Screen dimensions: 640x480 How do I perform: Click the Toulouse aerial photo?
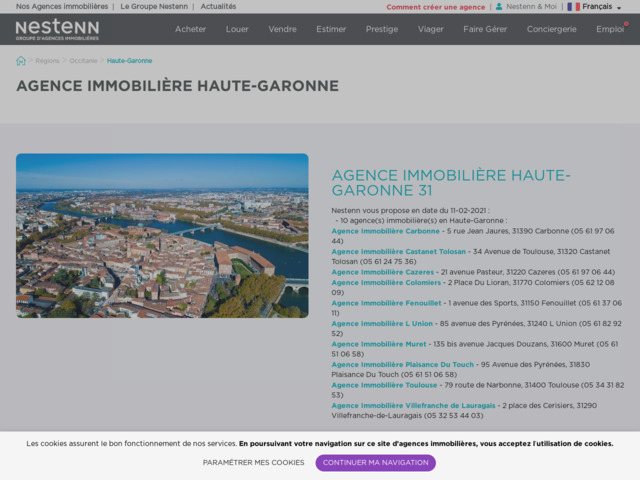tap(162, 236)
